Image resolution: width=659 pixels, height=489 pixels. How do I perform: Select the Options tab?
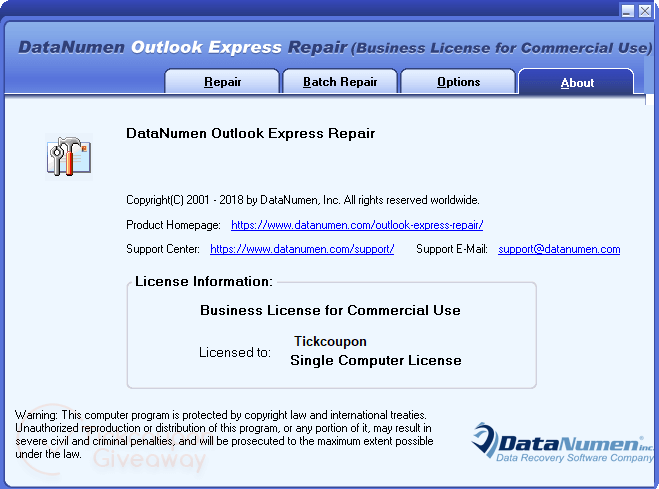pyautogui.click(x=458, y=82)
